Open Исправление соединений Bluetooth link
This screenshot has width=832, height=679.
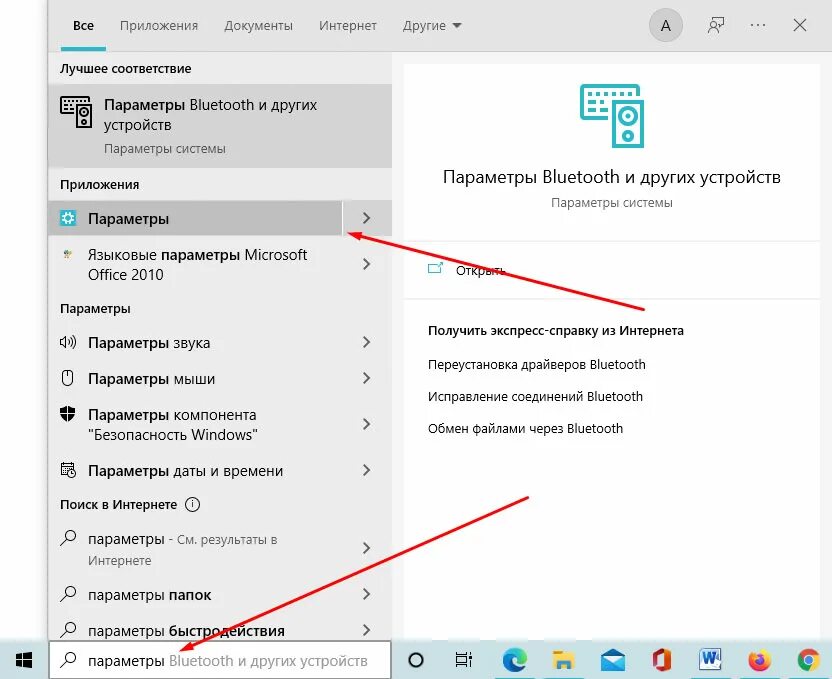coord(535,396)
